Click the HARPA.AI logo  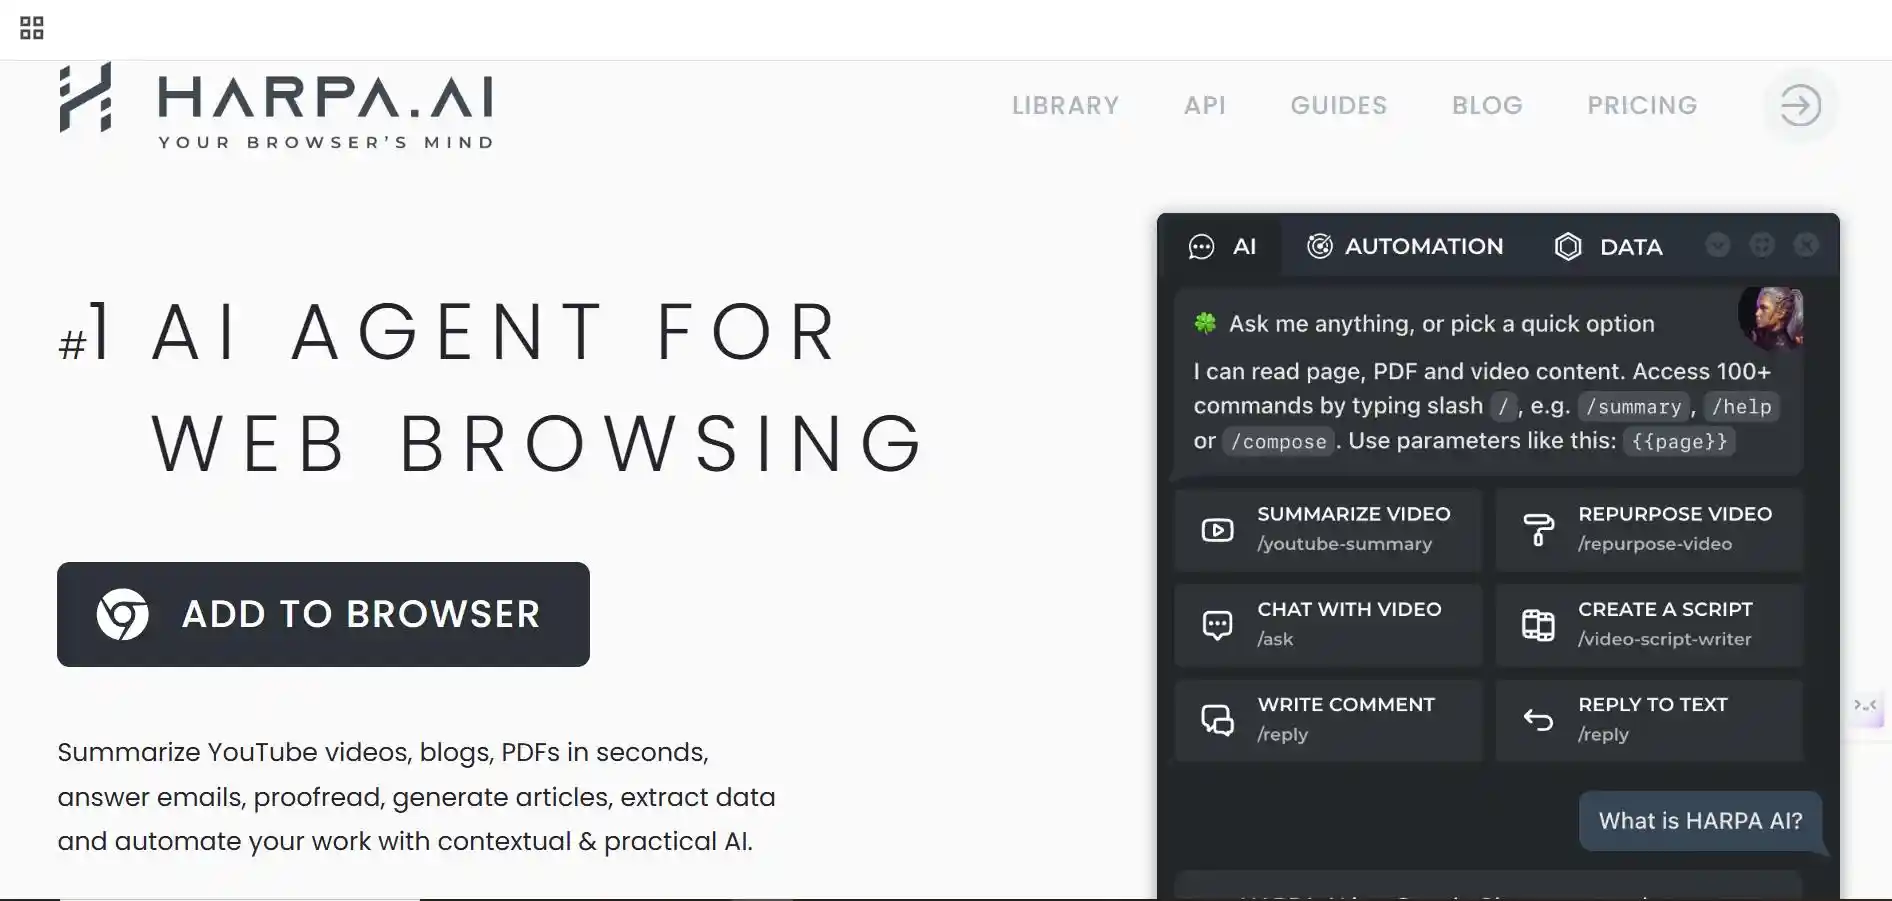click(x=277, y=106)
